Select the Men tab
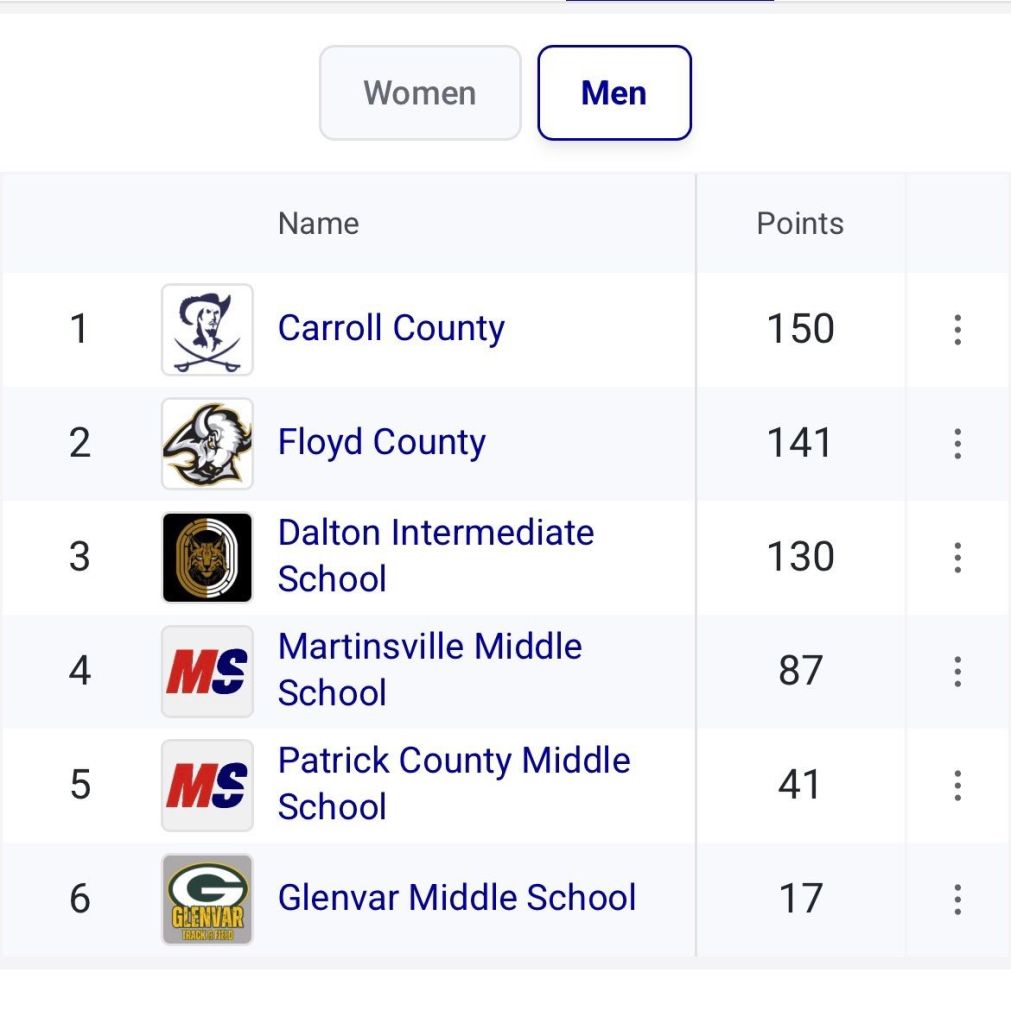1011x1023 pixels. [x=614, y=93]
